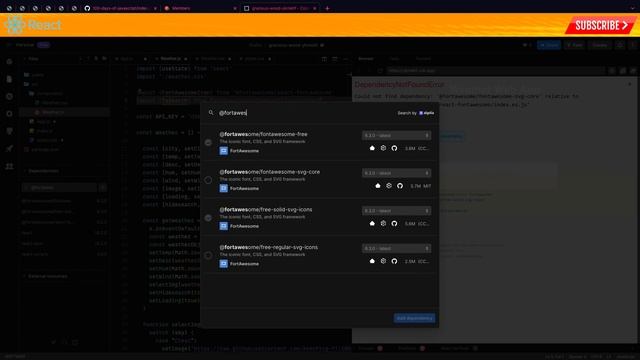This screenshot has height=360, width=640.
Task: Click the @fortawesome/fontawesome-free package title
Action: point(263,134)
